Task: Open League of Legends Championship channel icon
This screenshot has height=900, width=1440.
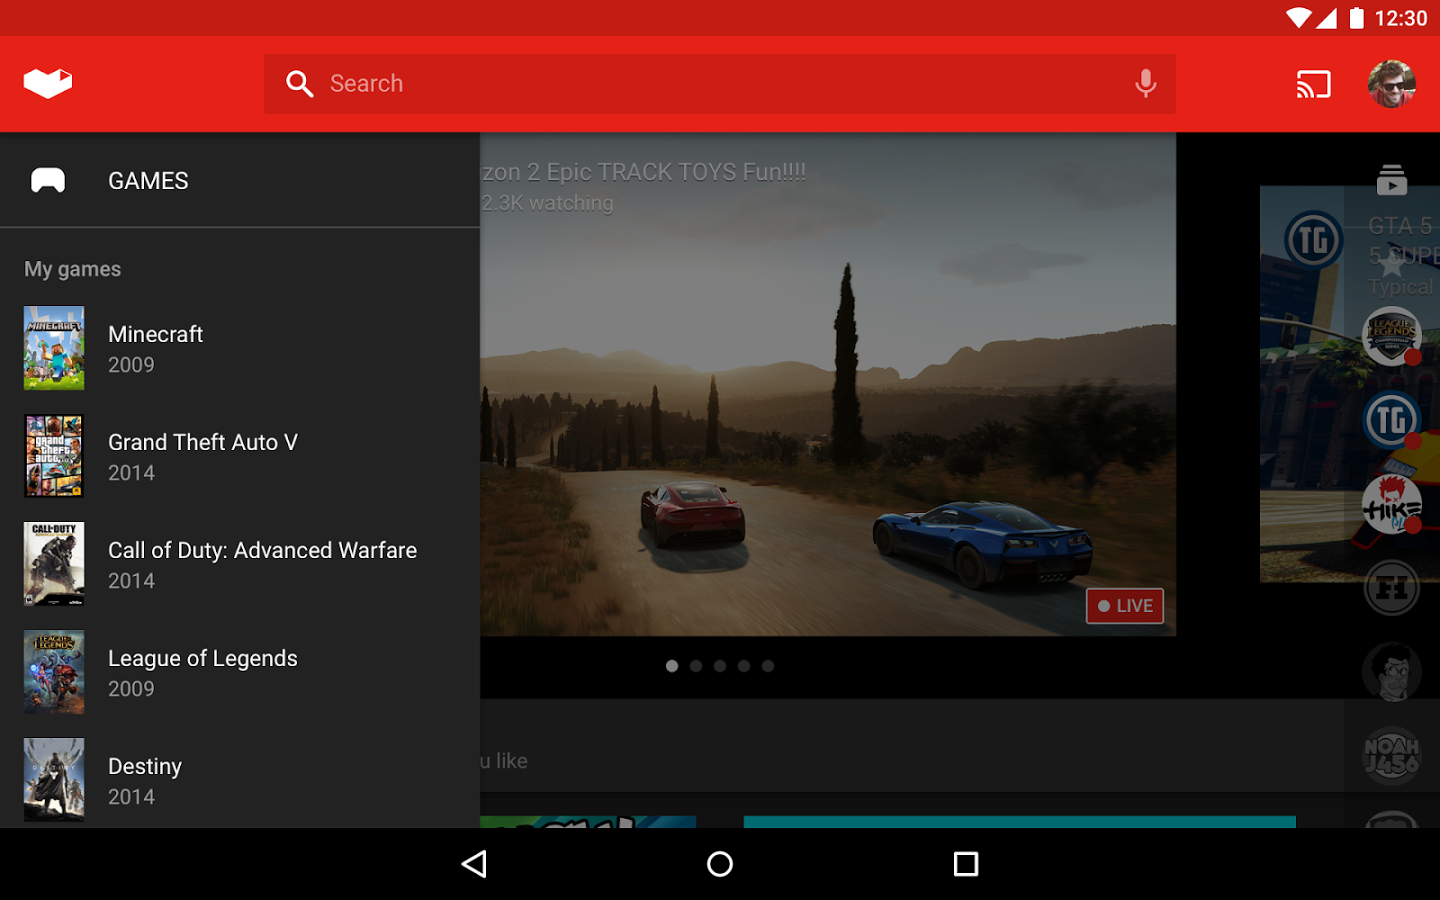Action: pyautogui.click(x=1392, y=336)
